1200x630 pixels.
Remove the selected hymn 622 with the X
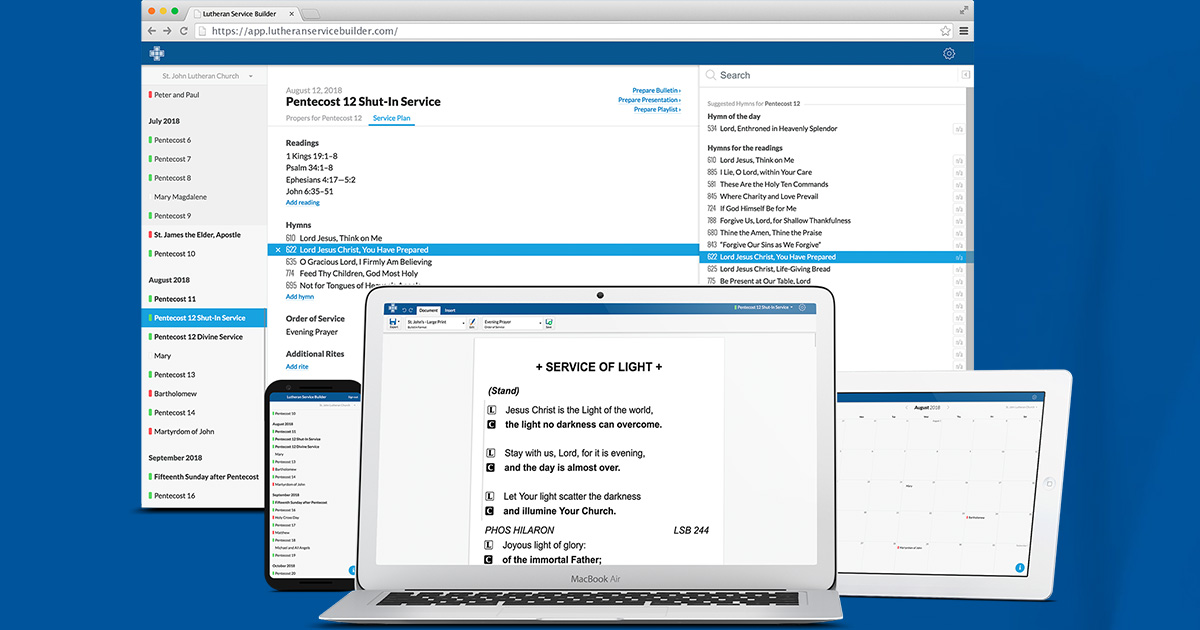(x=278, y=250)
